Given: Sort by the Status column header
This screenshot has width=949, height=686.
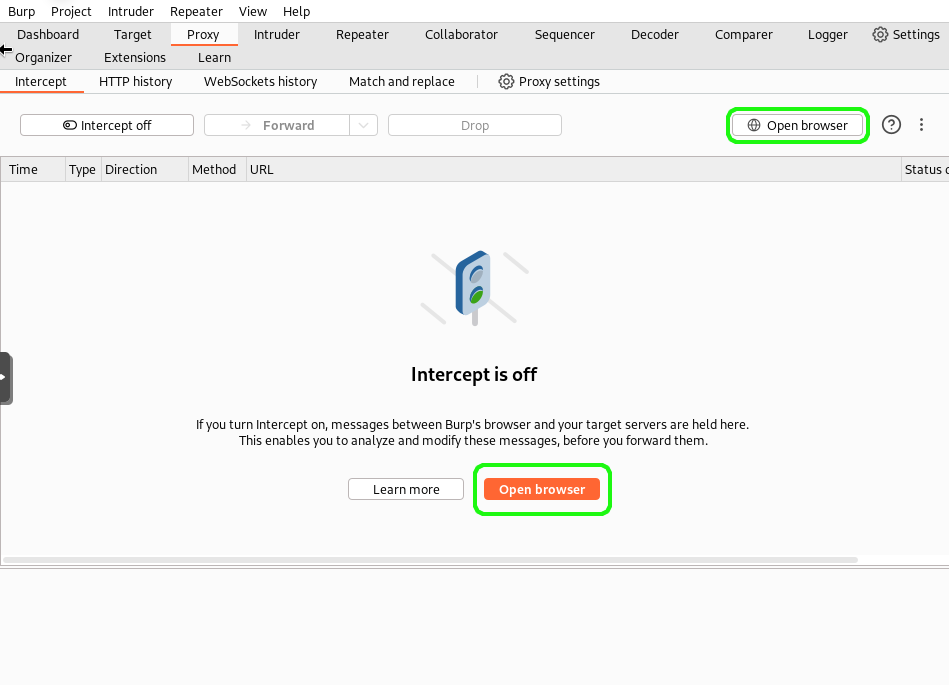Looking at the screenshot, I should coord(925,170).
